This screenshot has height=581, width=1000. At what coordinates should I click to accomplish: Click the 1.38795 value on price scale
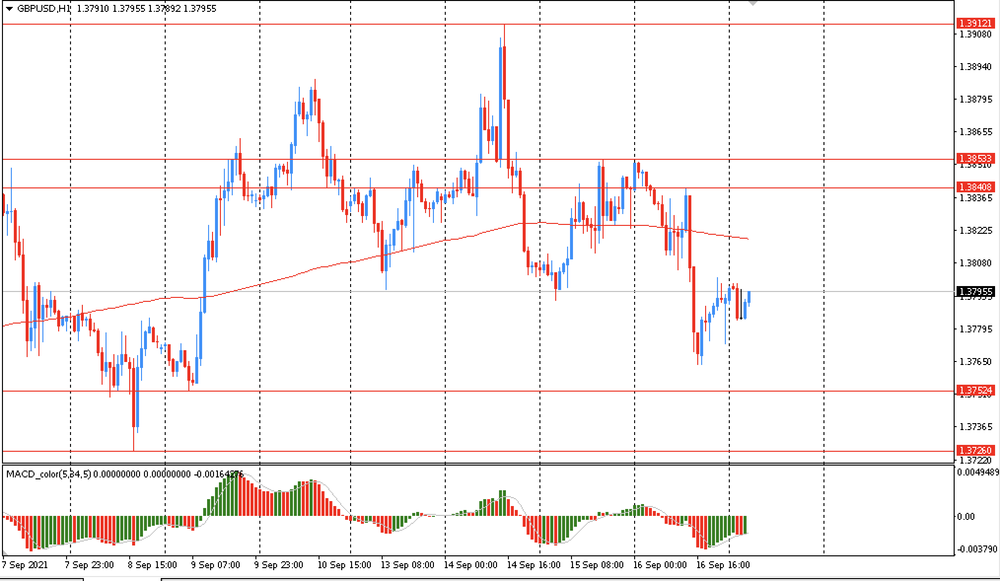976,99
